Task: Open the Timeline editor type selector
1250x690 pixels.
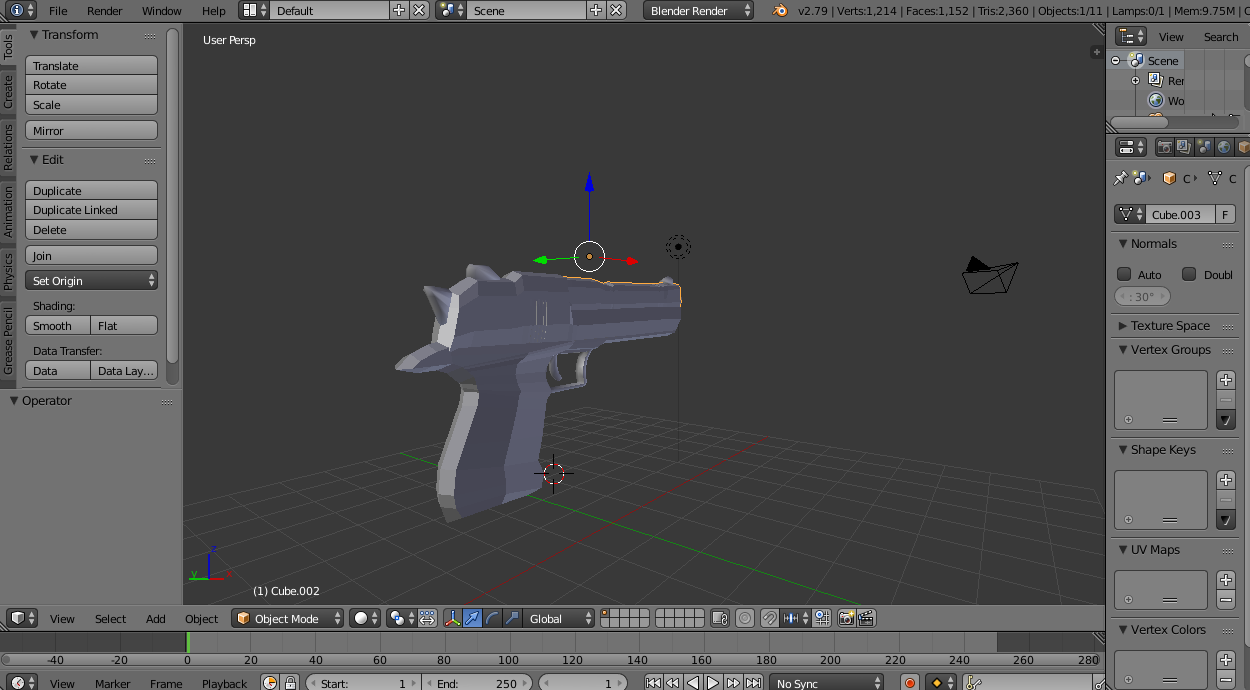Action: click(22, 682)
